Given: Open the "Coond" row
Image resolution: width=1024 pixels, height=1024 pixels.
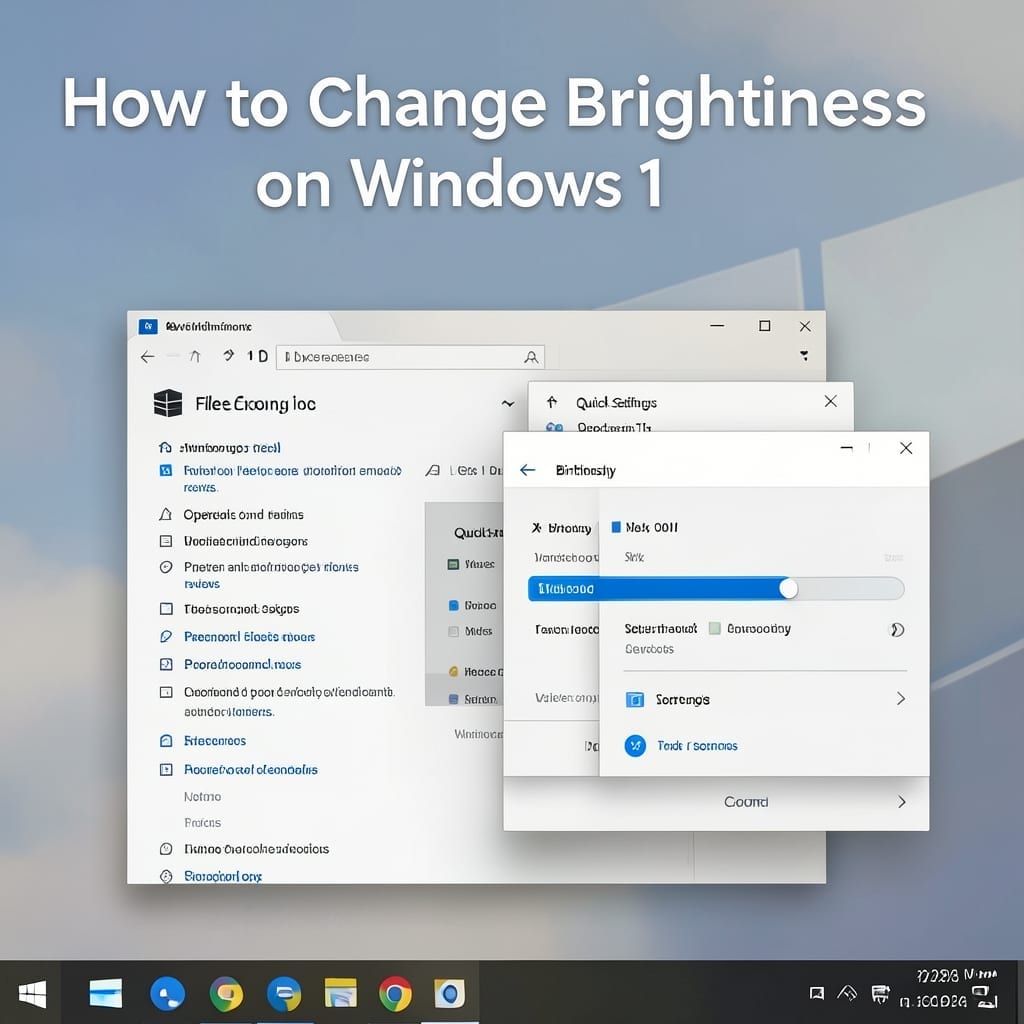Looking at the screenshot, I should point(716,802).
